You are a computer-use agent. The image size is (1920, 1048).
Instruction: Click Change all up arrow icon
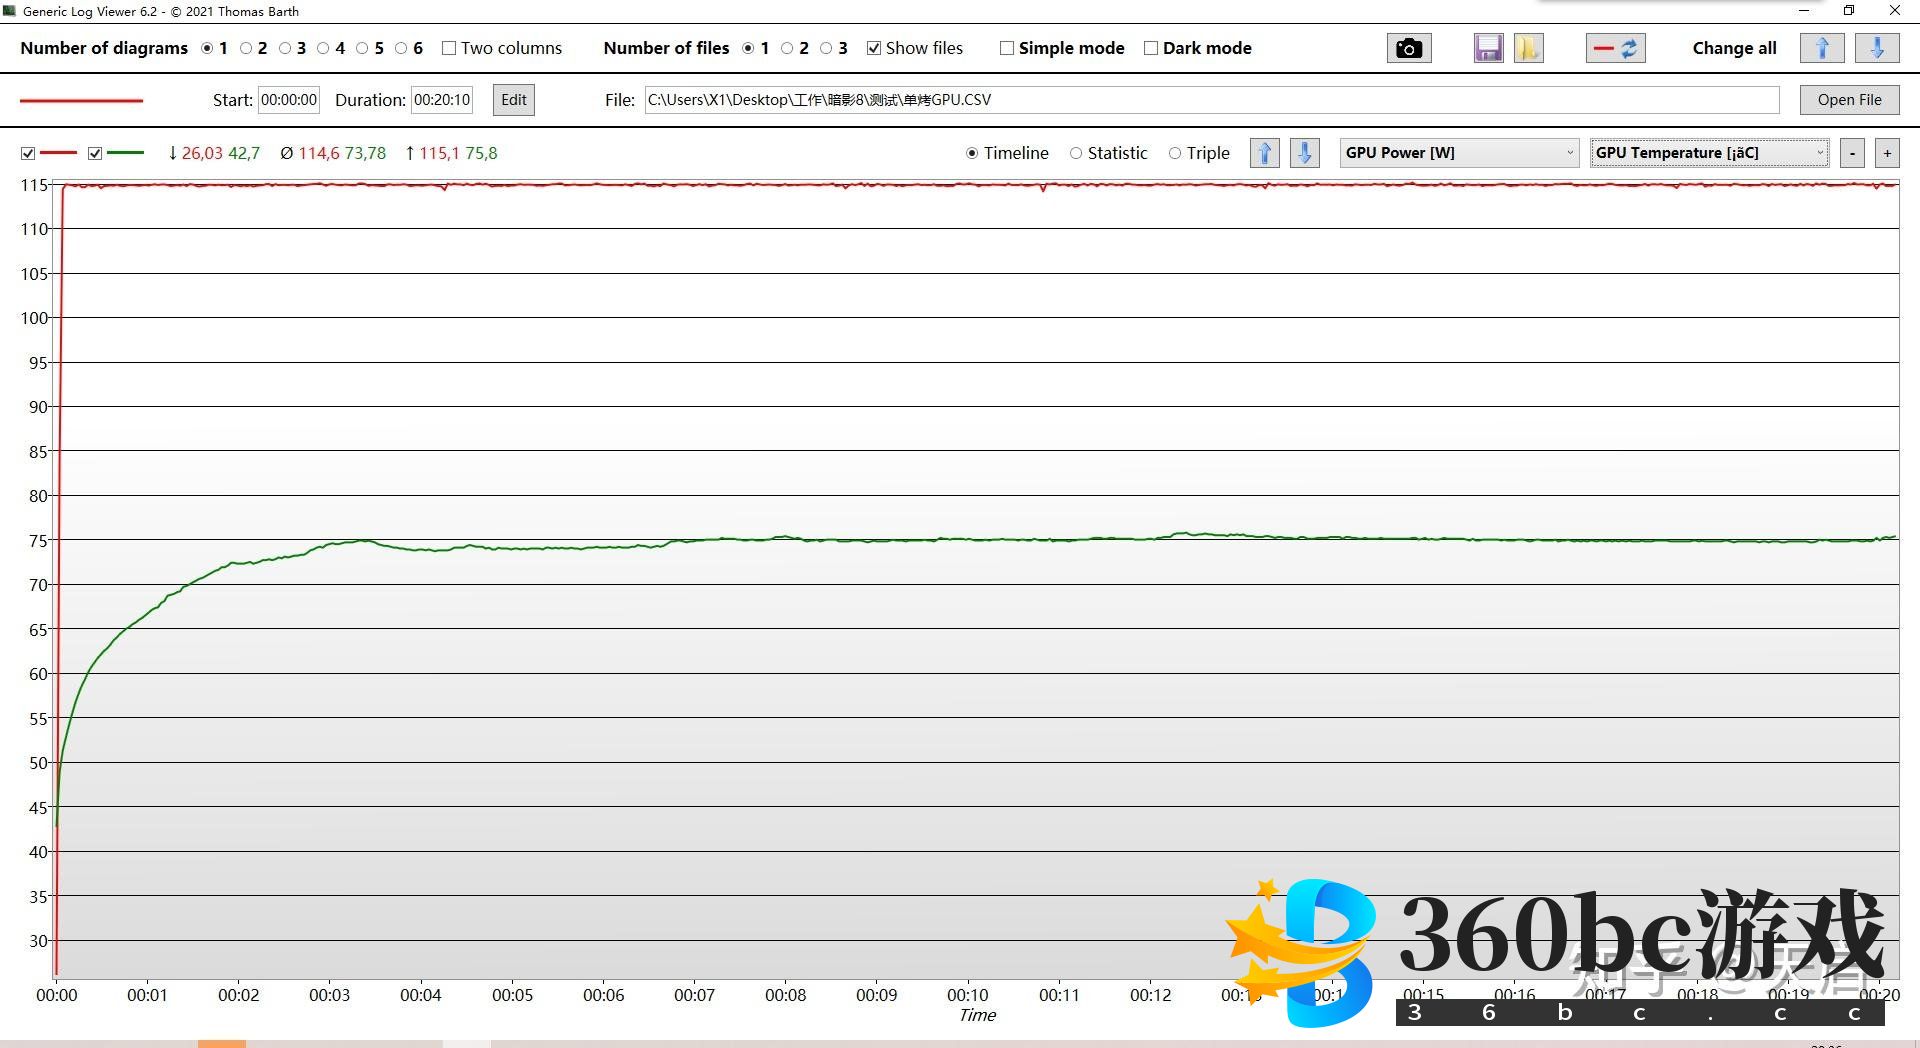[x=1821, y=48]
